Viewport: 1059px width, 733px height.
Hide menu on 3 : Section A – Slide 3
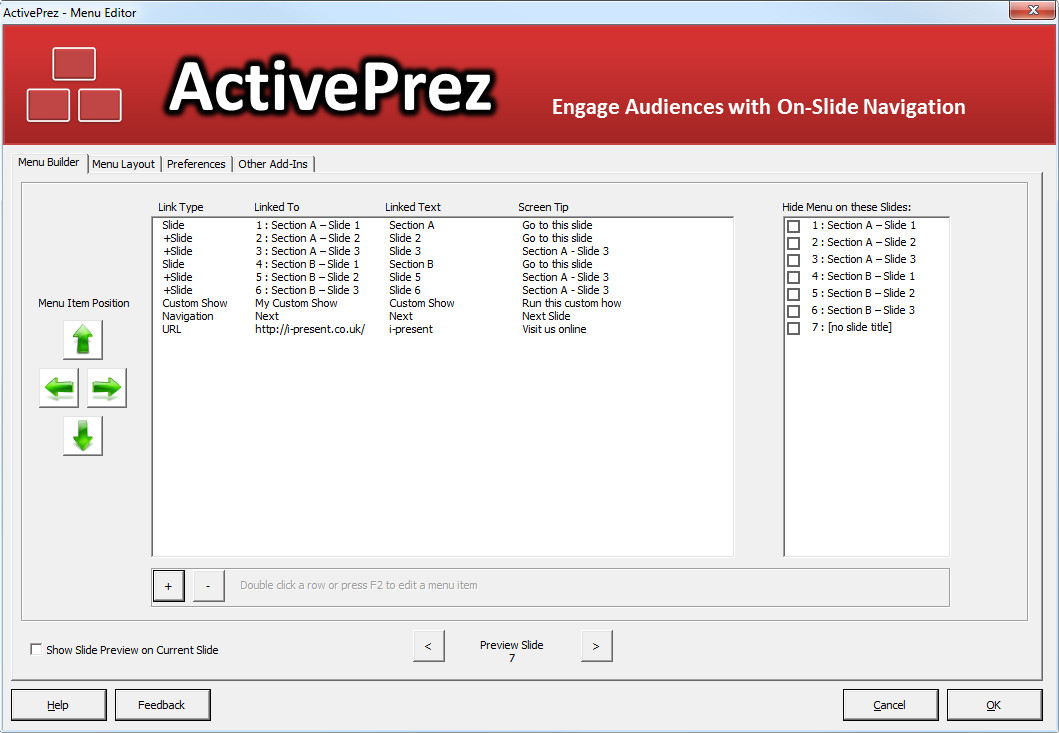coord(794,259)
